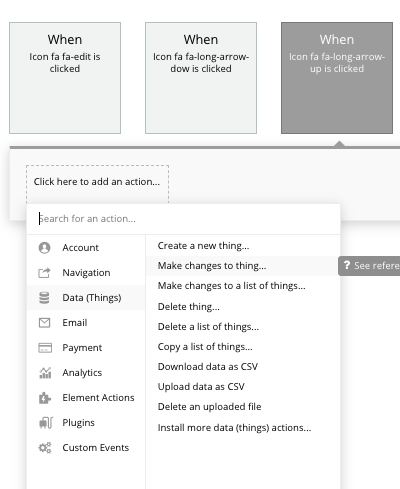This screenshot has width=400, height=489.
Task: Select the fa-long-arrow-dow clicked event box
Action: click(201, 78)
